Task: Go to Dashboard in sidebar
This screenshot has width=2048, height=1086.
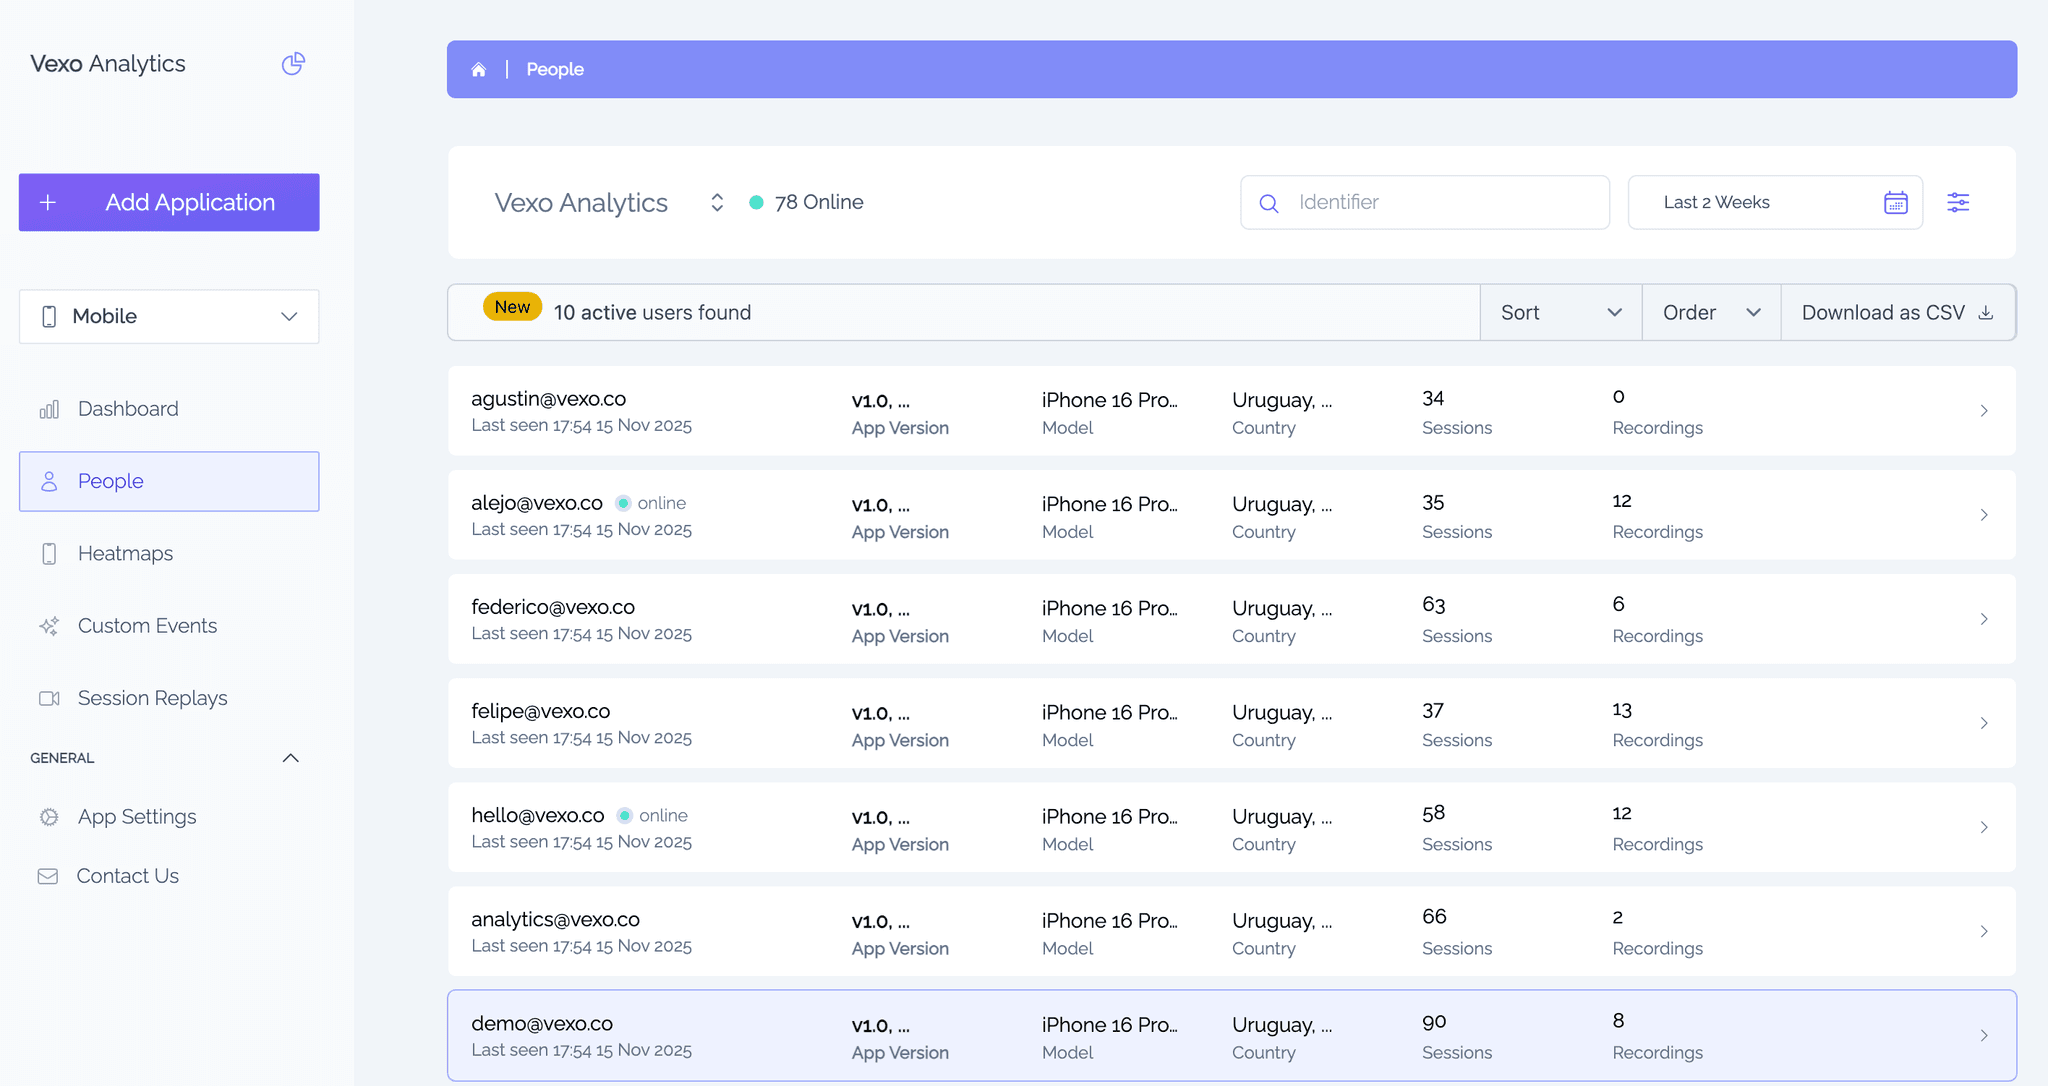Action: tap(128, 409)
